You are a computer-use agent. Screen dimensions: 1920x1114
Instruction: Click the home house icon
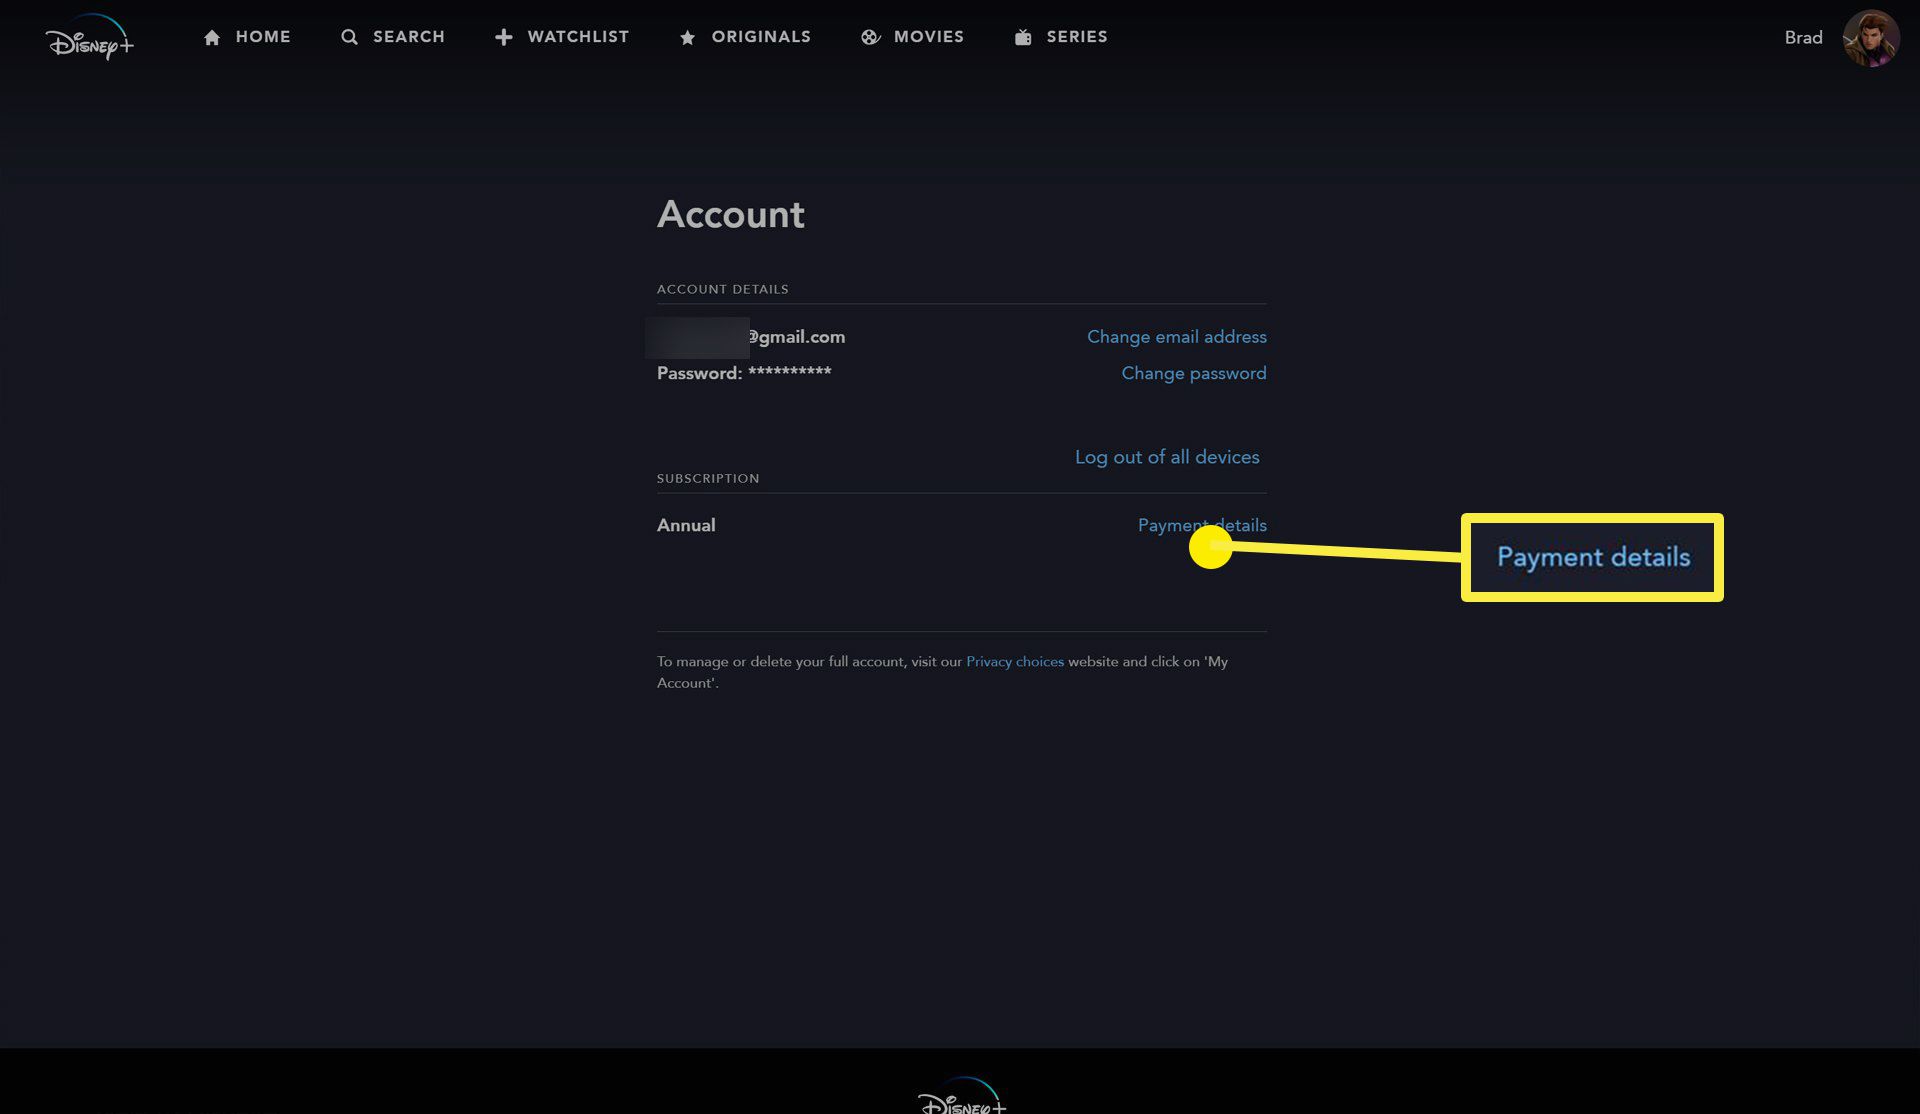[212, 37]
